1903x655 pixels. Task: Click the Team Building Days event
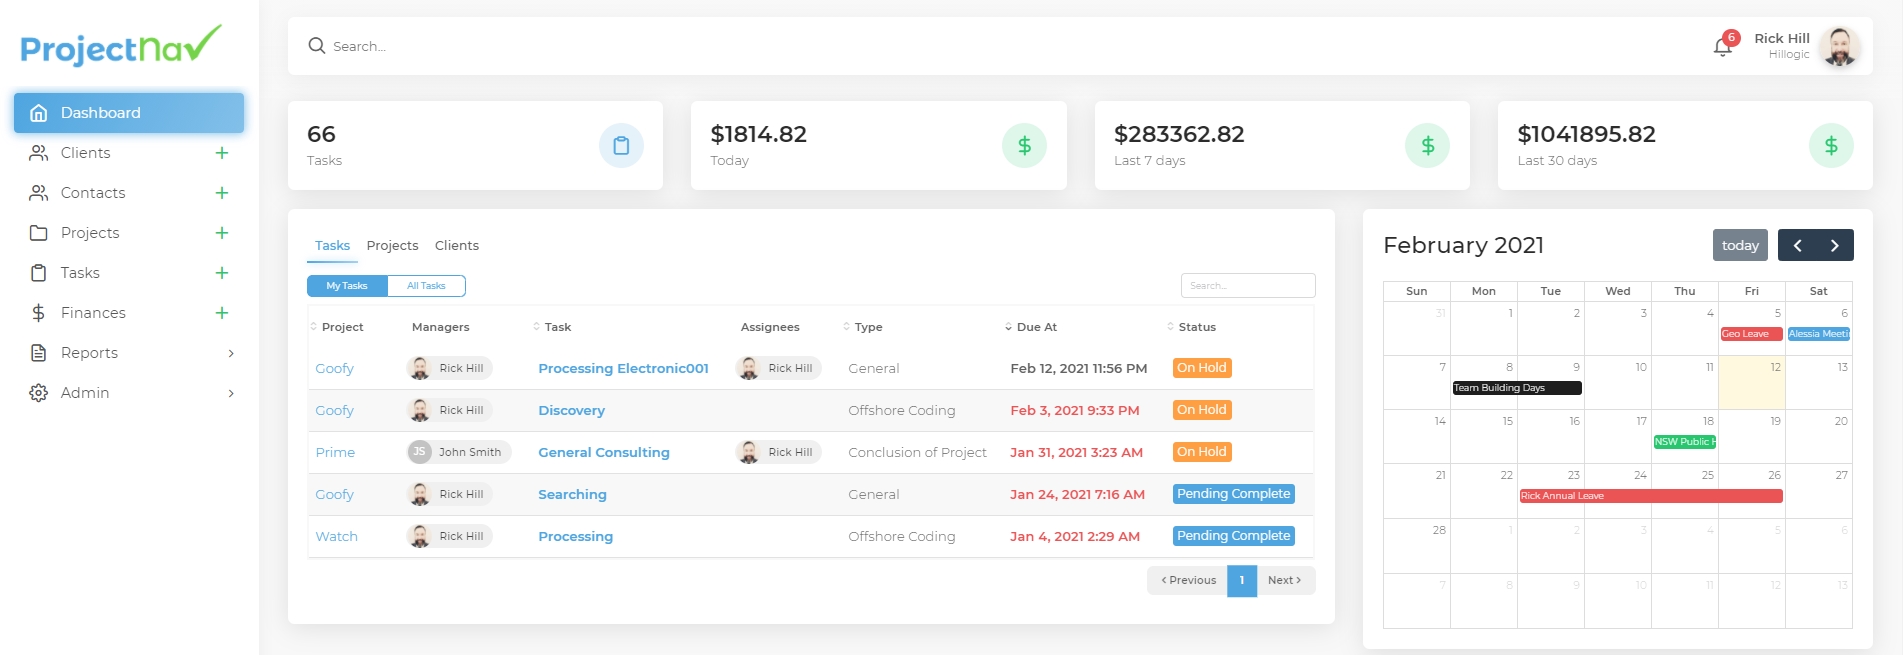pyautogui.click(x=1517, y=388)
